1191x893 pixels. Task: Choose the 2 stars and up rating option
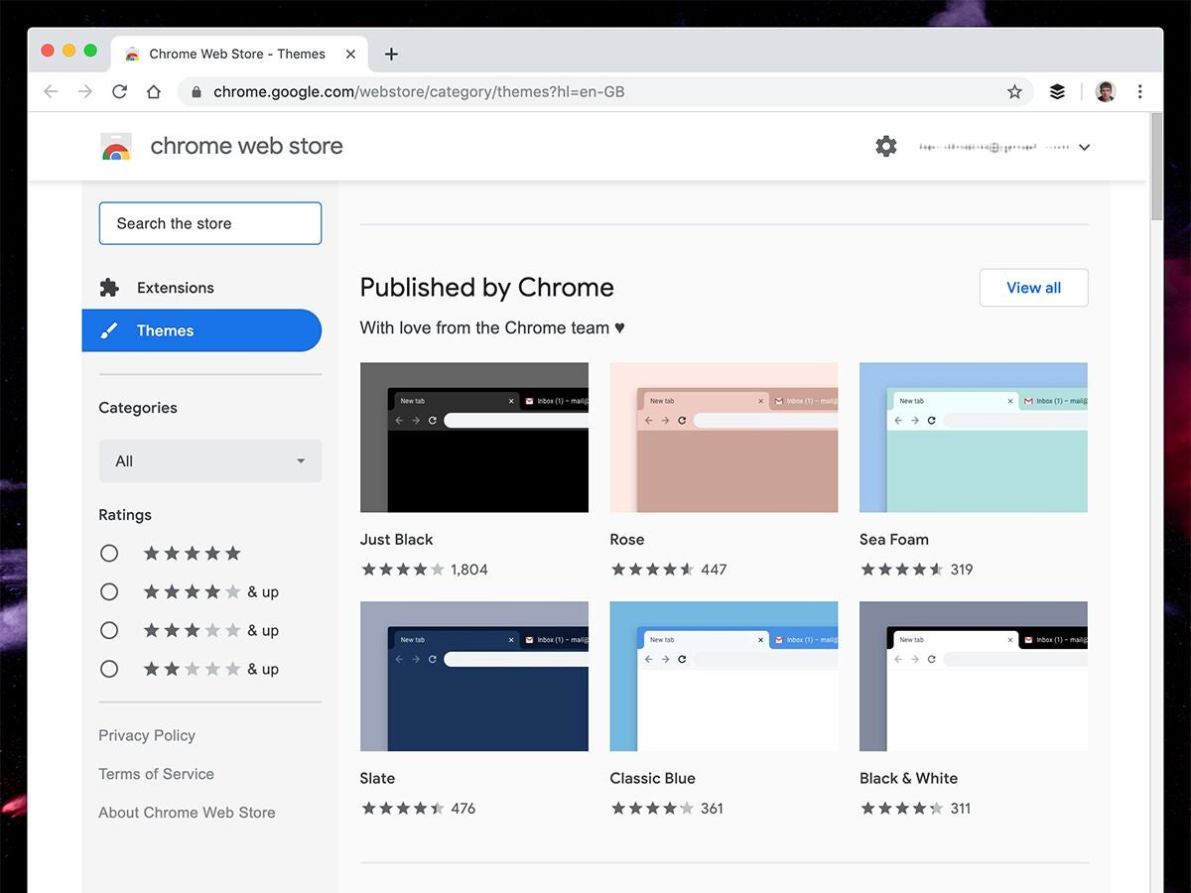(109, 668)
